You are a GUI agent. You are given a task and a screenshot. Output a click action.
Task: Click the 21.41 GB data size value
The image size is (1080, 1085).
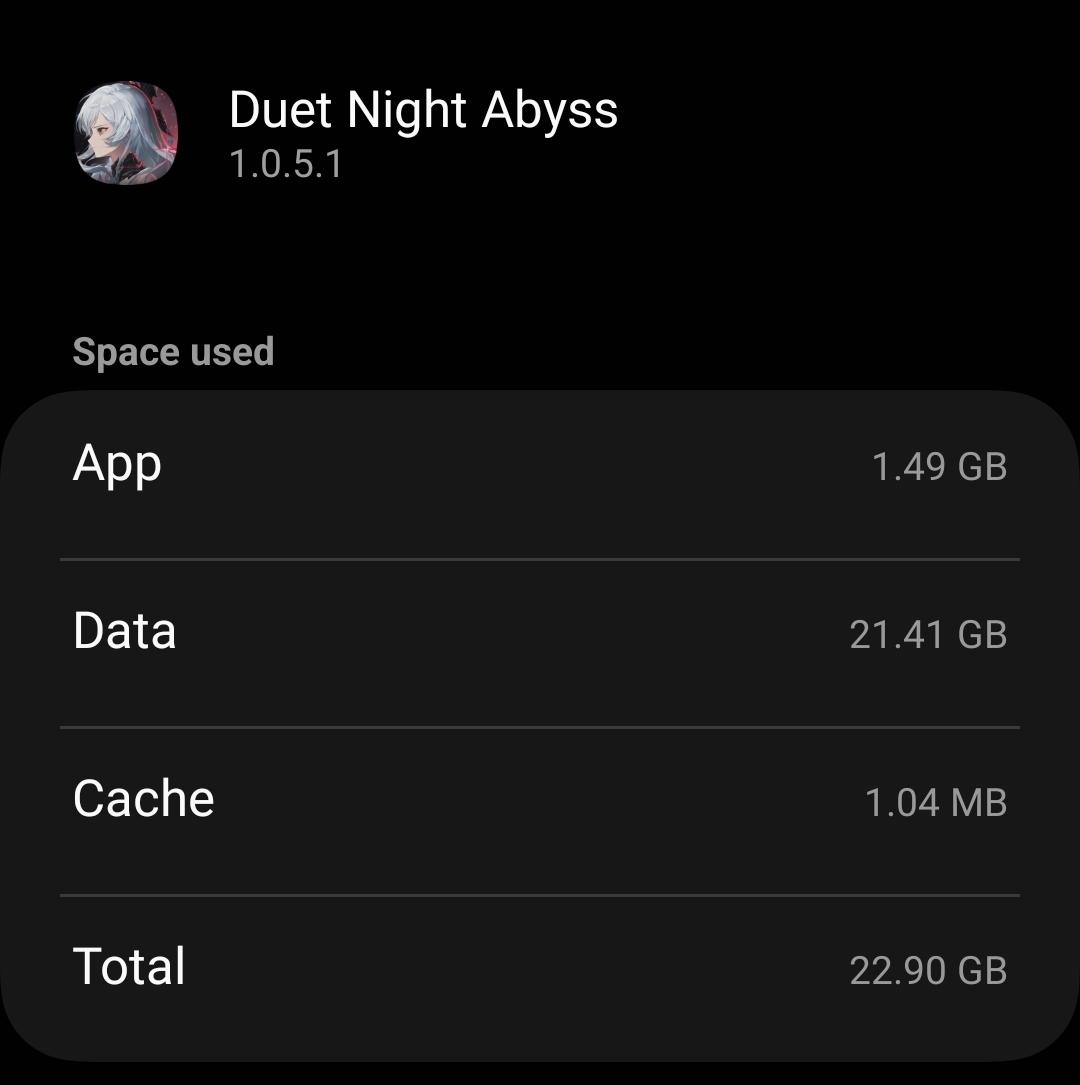pos(928,635)
